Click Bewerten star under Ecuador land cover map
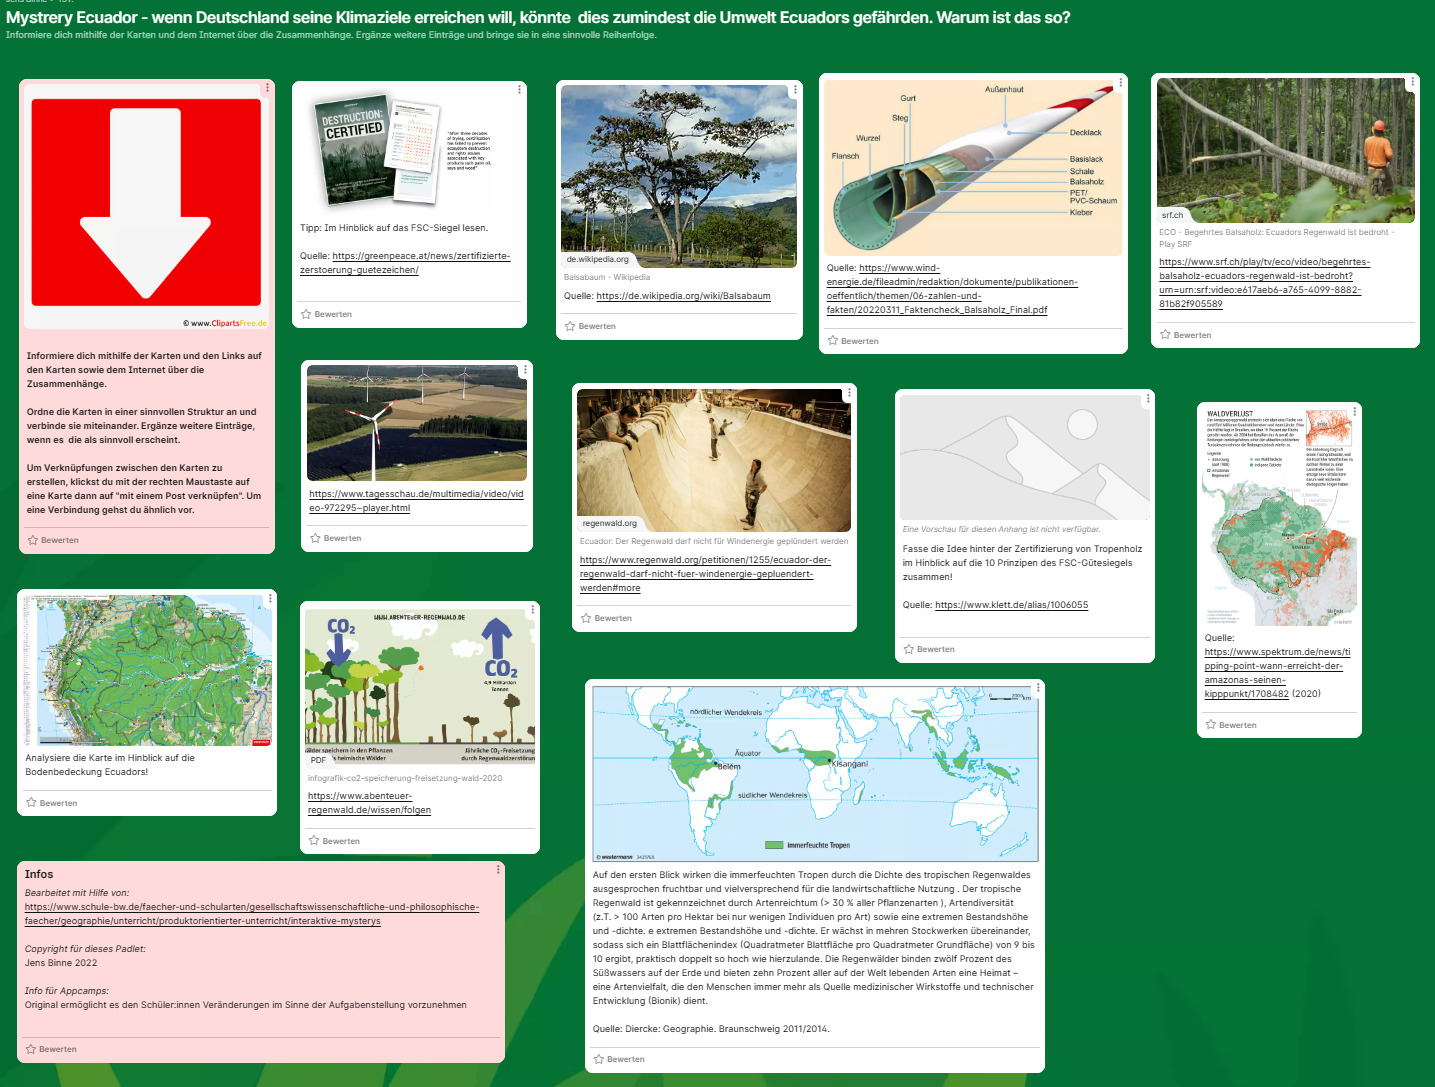Screen dimensions: 1435x1087 pyautogui.click(x=32, y=803)
